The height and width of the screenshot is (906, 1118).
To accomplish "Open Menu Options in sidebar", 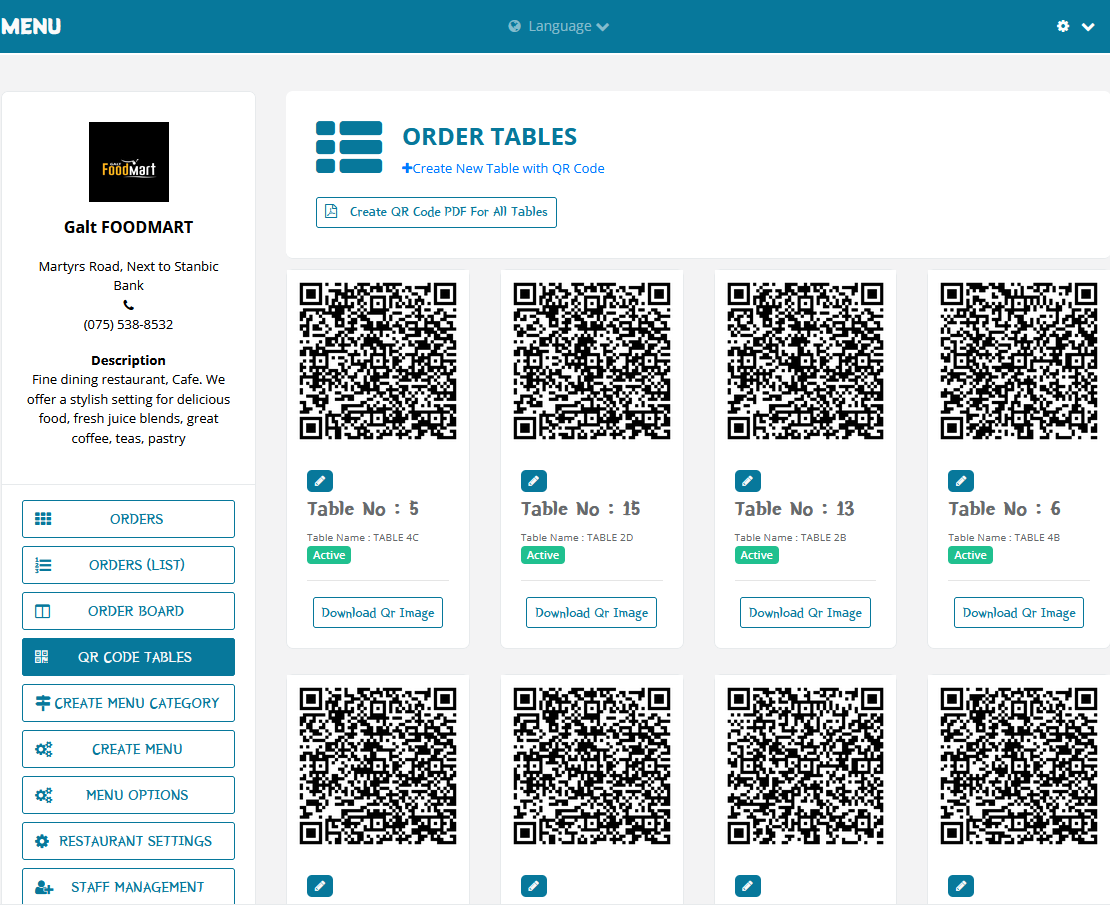I will click(x=128, y=795).
